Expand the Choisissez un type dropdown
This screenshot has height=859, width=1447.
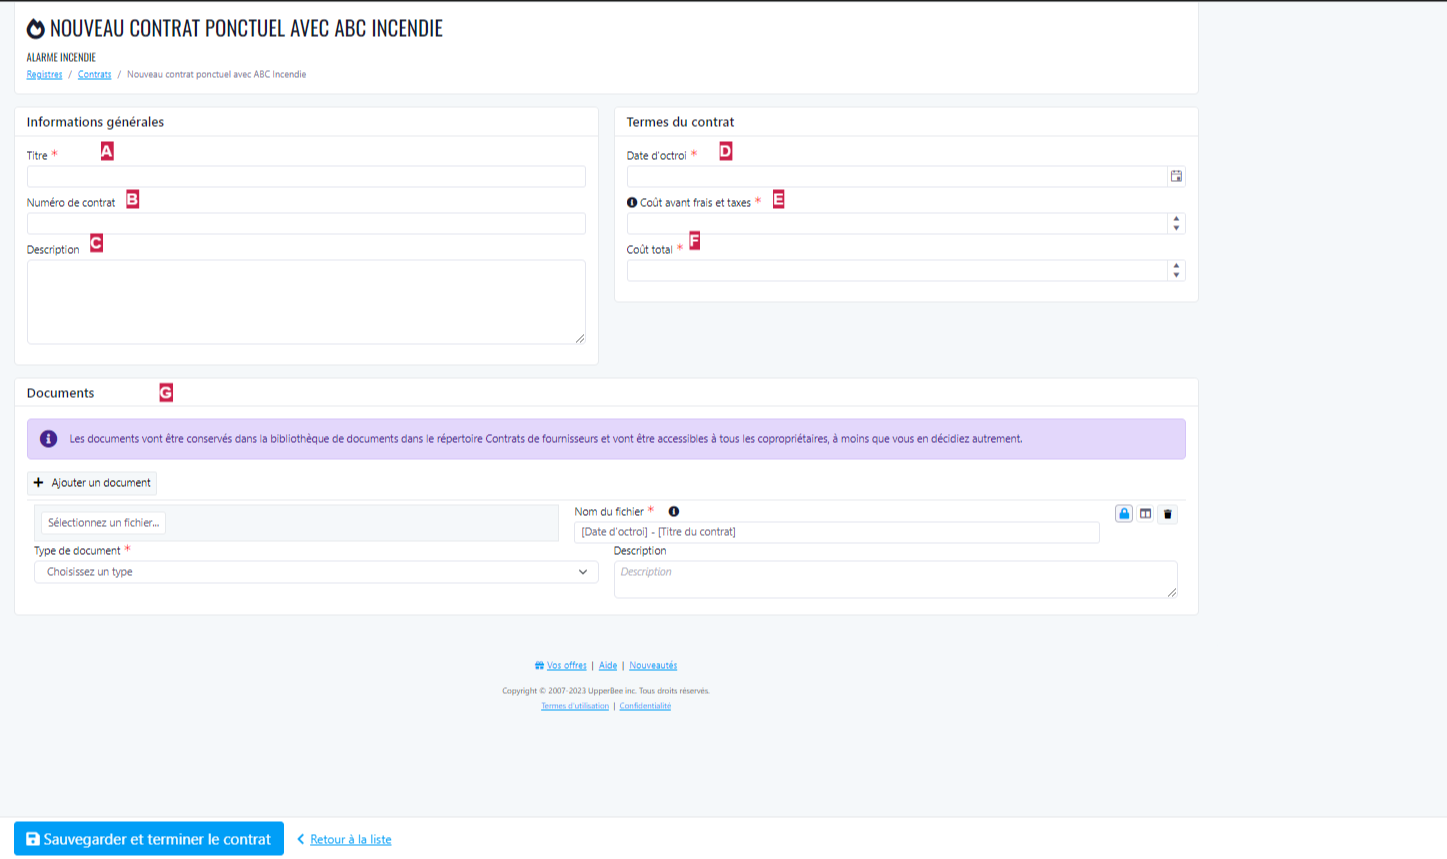point(316,572)
